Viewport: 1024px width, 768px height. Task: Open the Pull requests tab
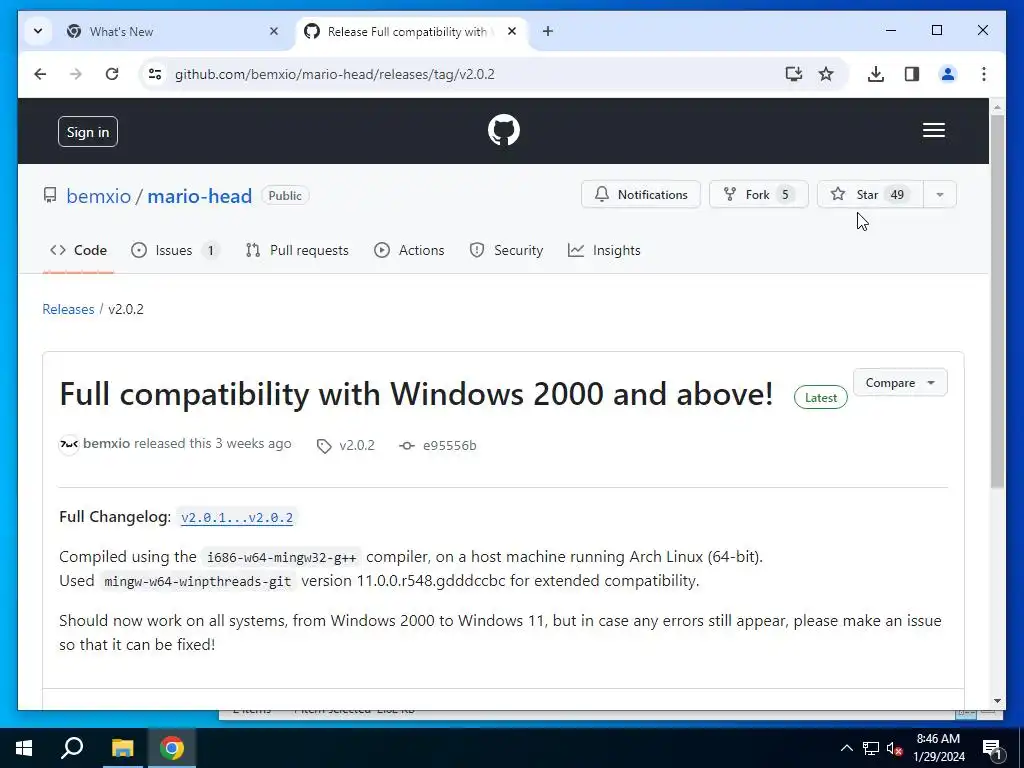(x=297, y=250)
